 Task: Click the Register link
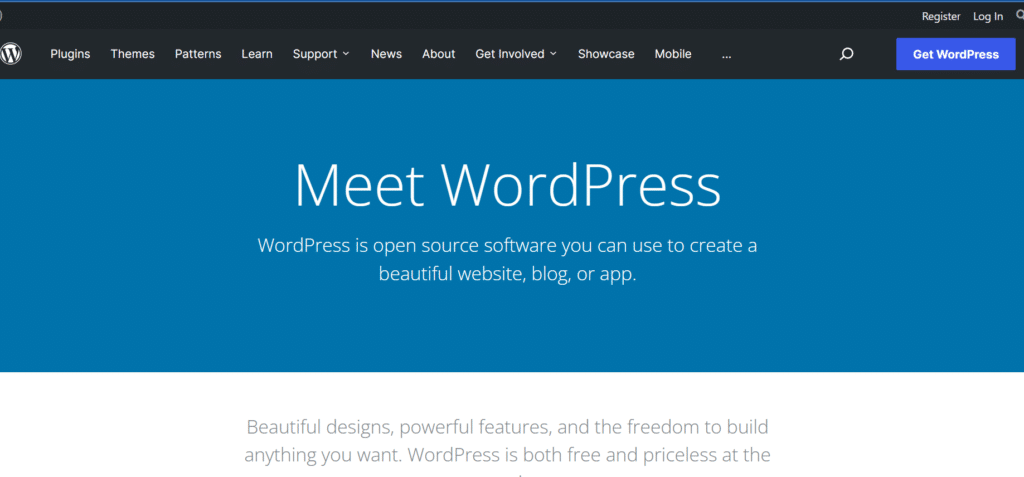tap(941, 17)
